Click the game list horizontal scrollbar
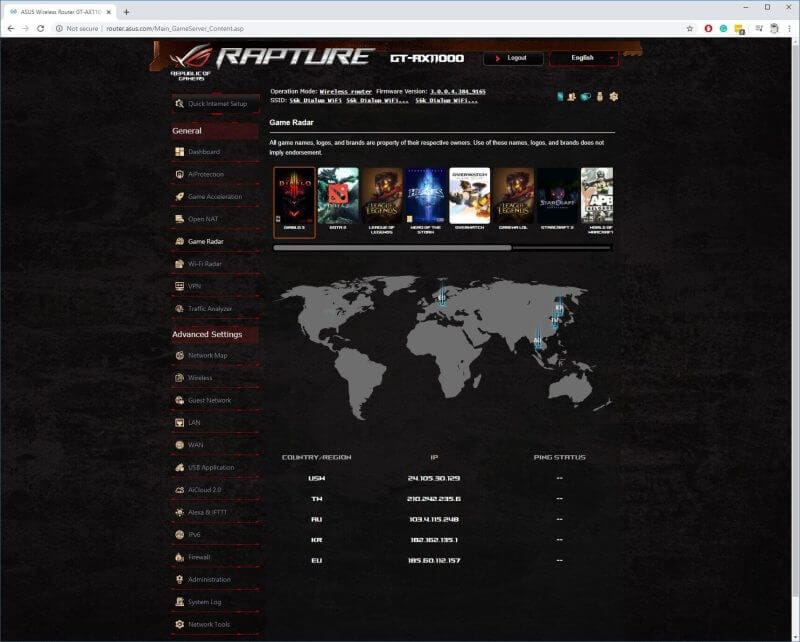The height and width of the screenshot is (642, 800). [392, 247]
